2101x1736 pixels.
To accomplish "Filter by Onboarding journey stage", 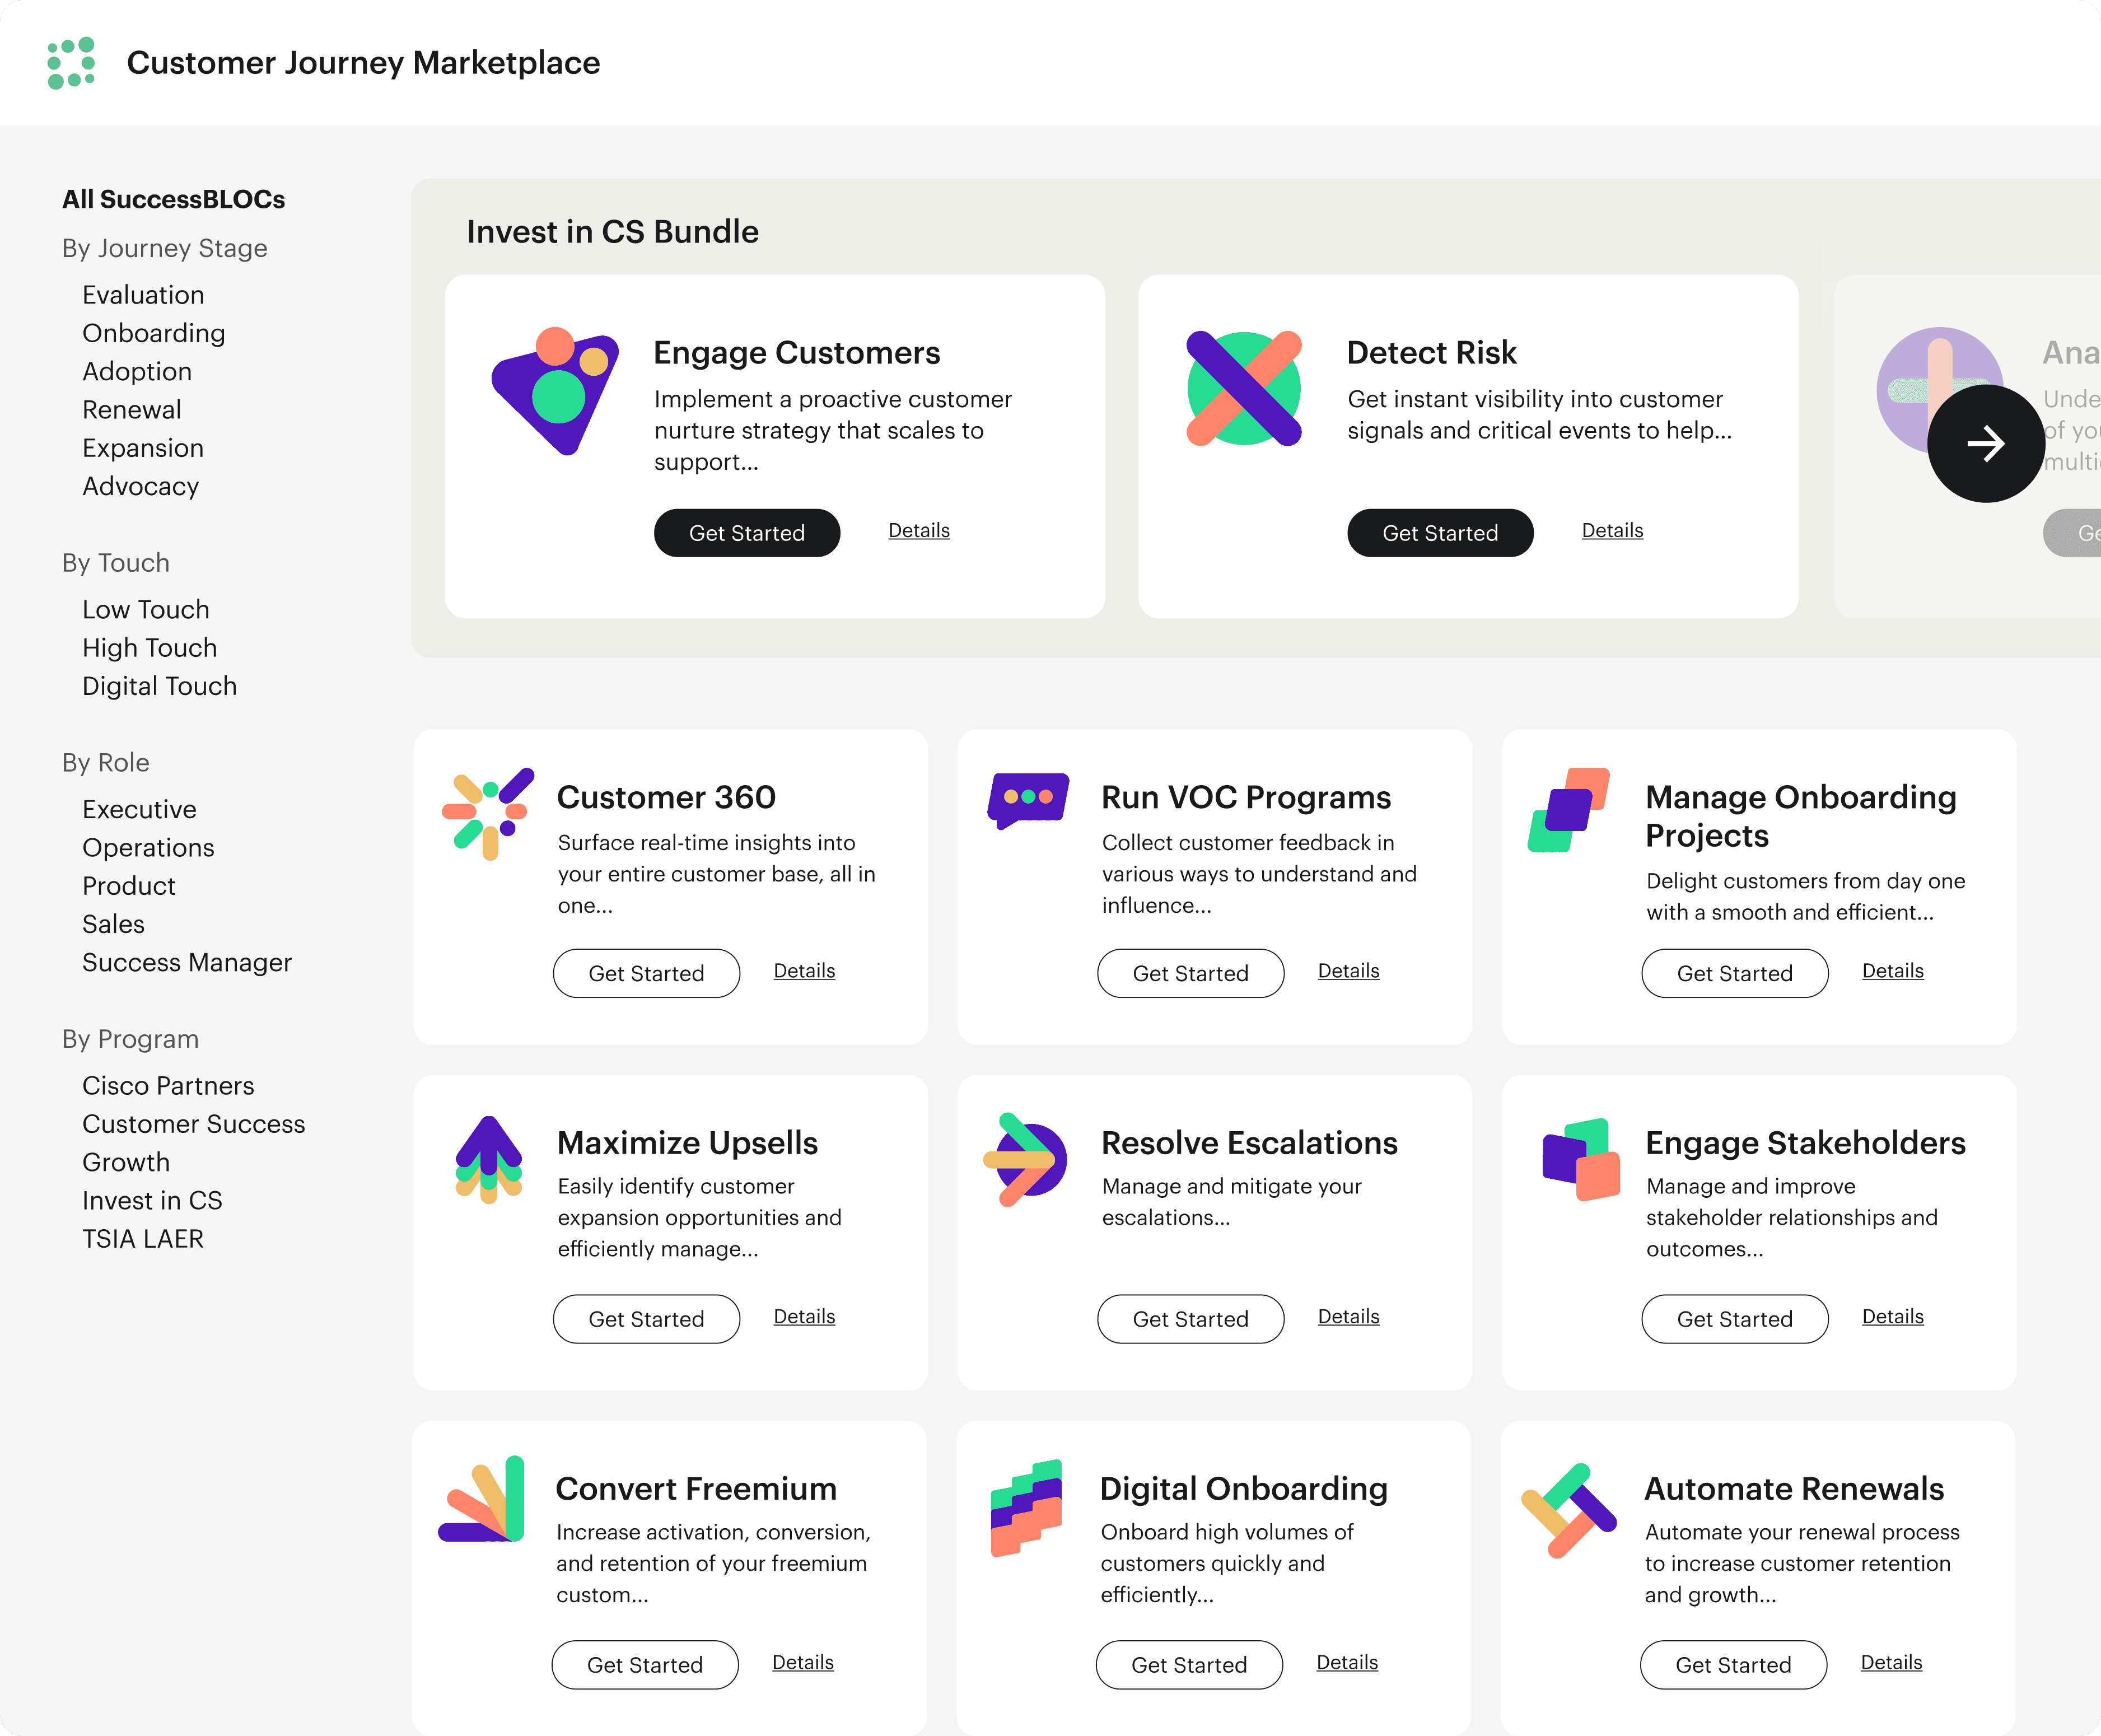I will point(153,333).
